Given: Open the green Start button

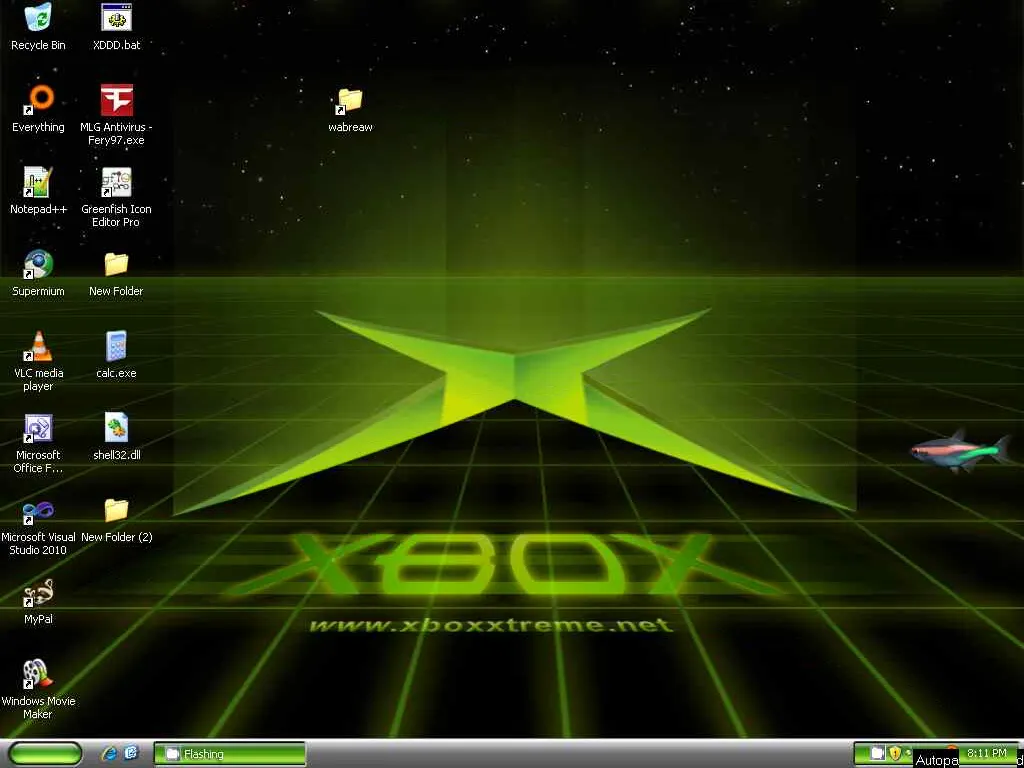Looking at the screenshot, I should tap(46, 754).
